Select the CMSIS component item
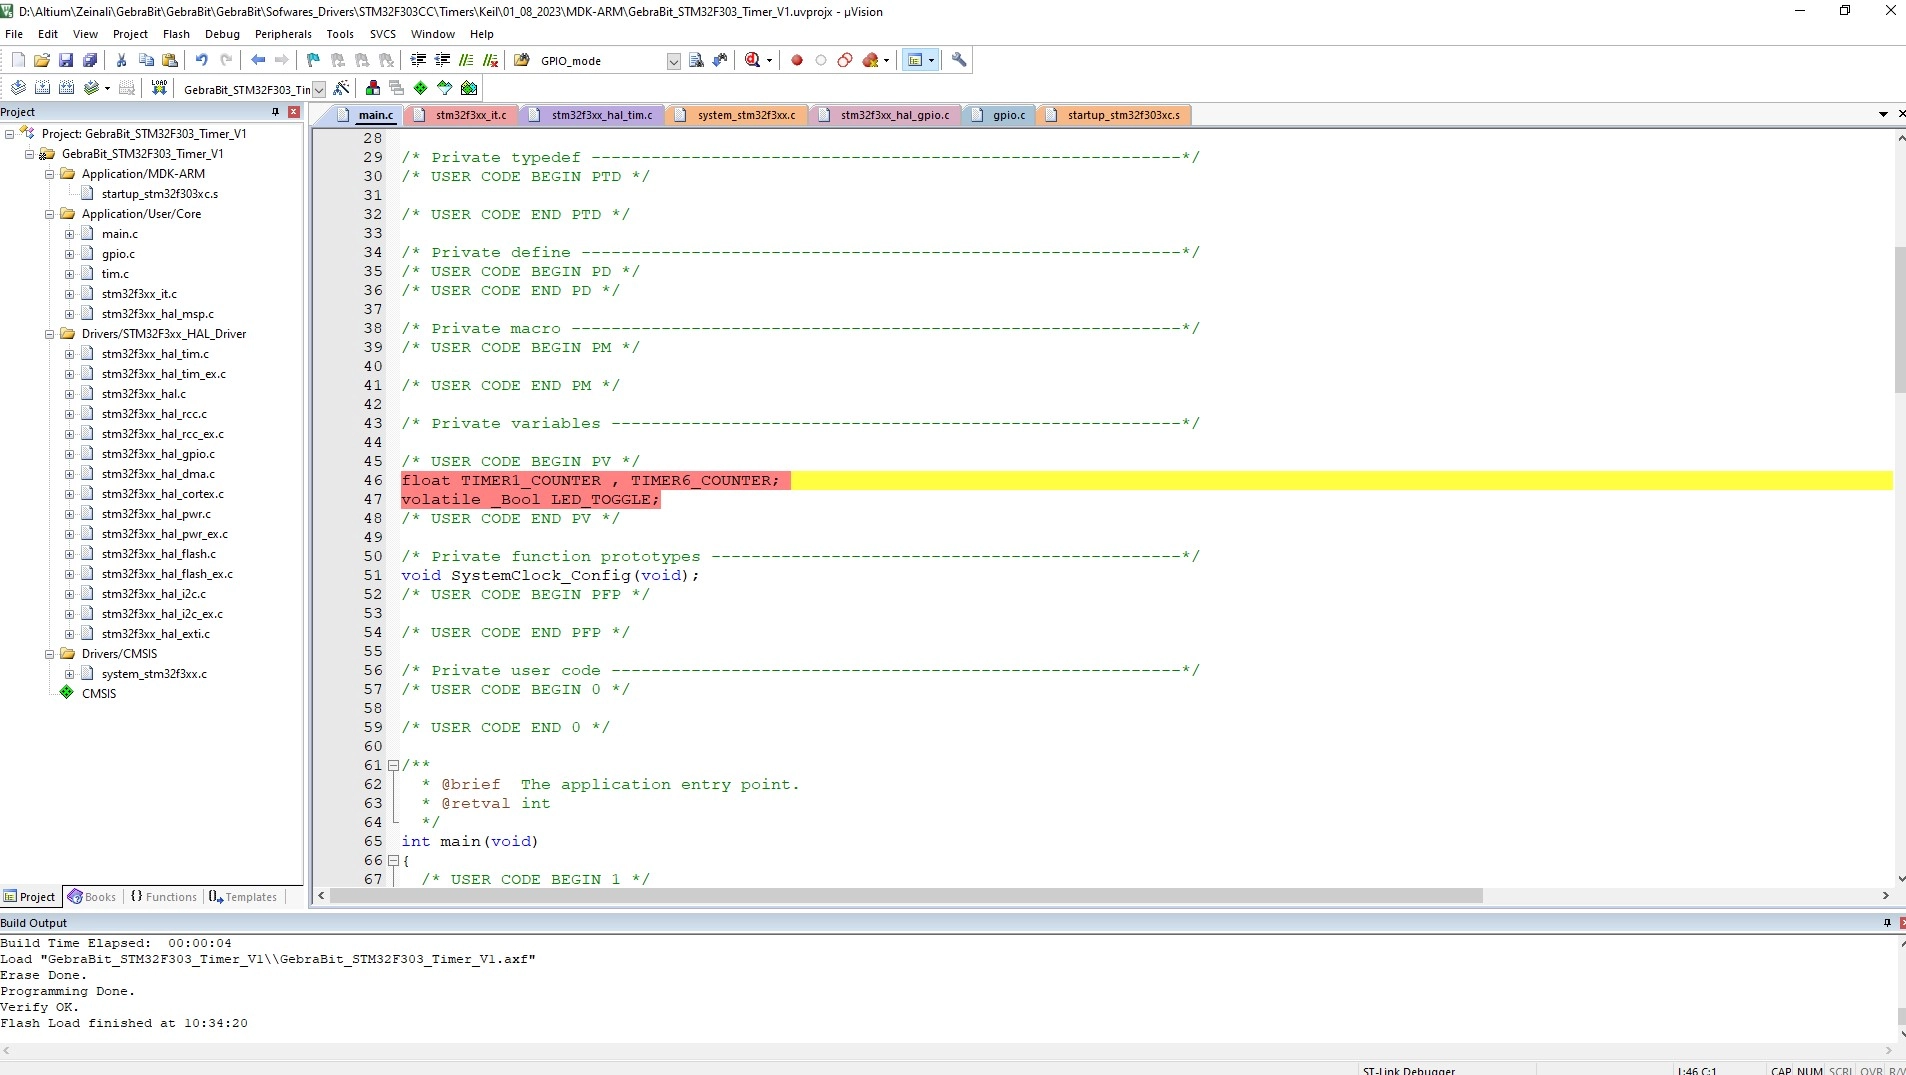Viewport: 1906px width, 1075px height. pyautogui.click(x=99, y=694)
